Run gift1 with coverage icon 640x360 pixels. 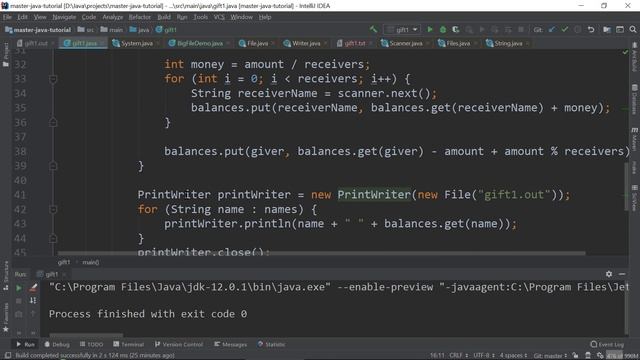point(456,29)
